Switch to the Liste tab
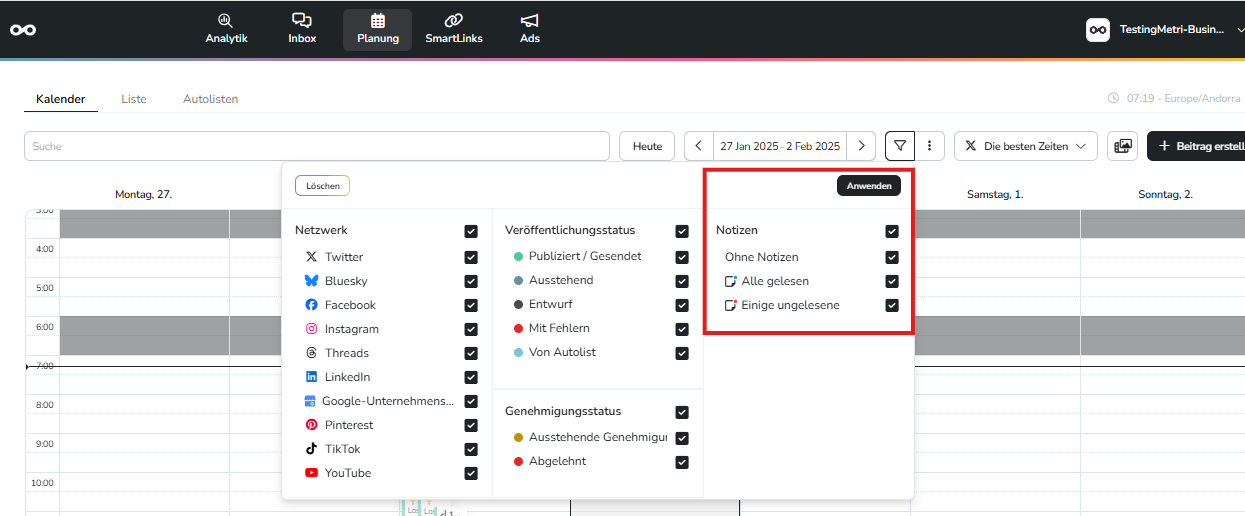 click(134, 99)
